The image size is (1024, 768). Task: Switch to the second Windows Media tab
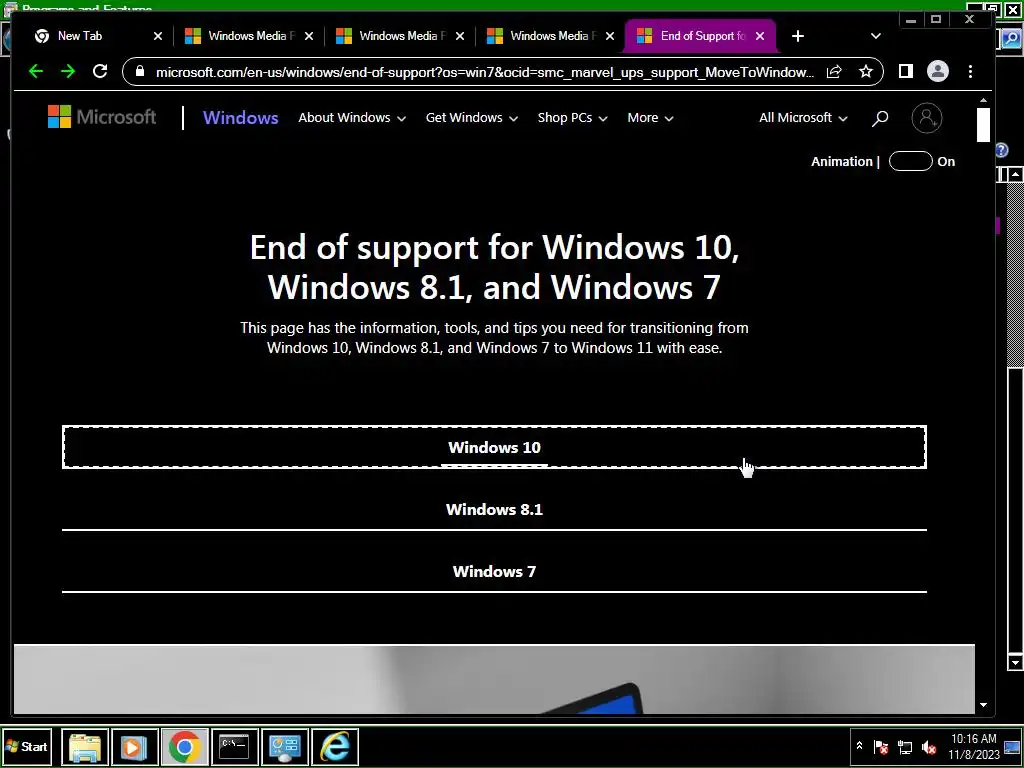click(398, 36)
